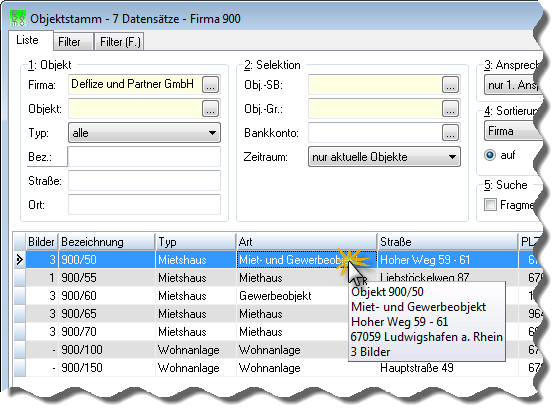Image resolution: width=560 pixels, height=414 pixels.
Task: Click the Bez. label button
Action: pyautogui.click(x=47, y=156)
